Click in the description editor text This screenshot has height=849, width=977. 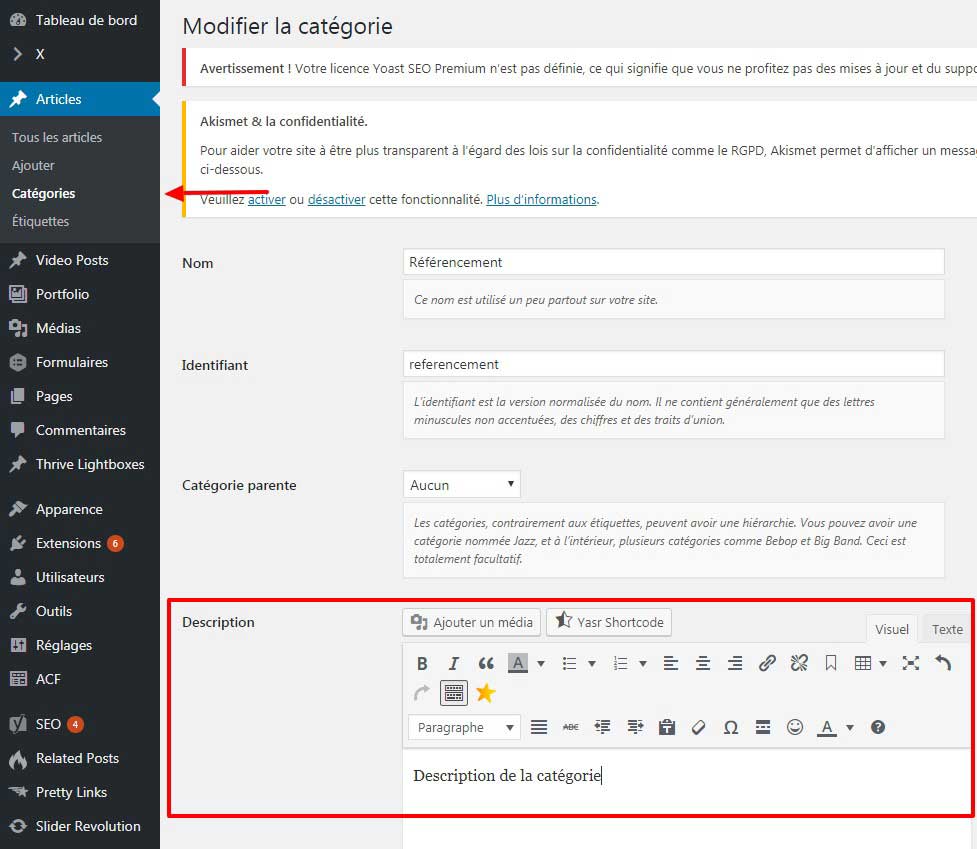tap(507, 775)
